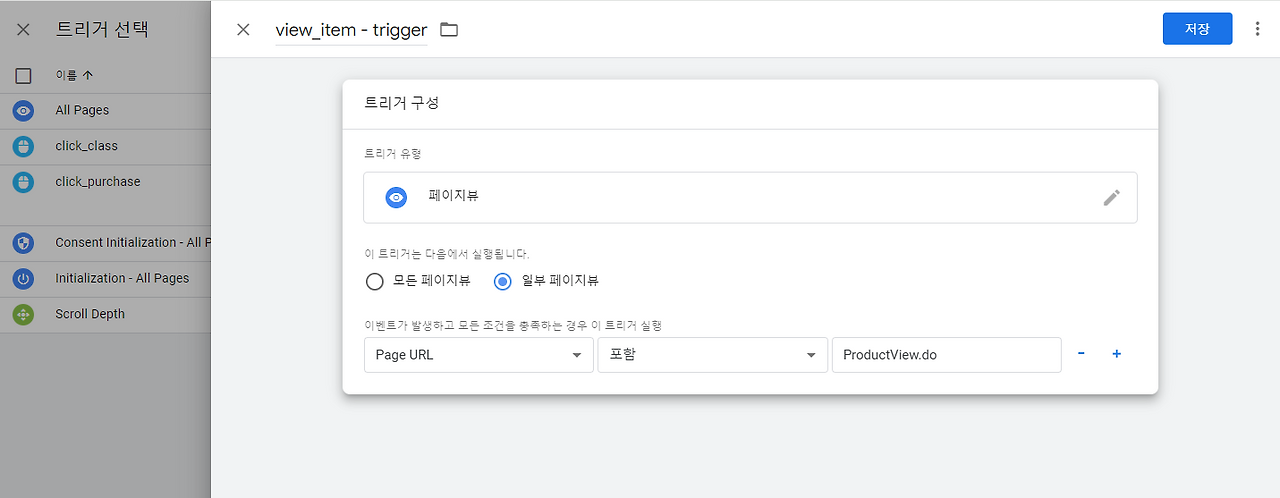This screenshot has width=1280, height=498.
Task: Select the All Pages trigger row
Action: click(105, 111)
